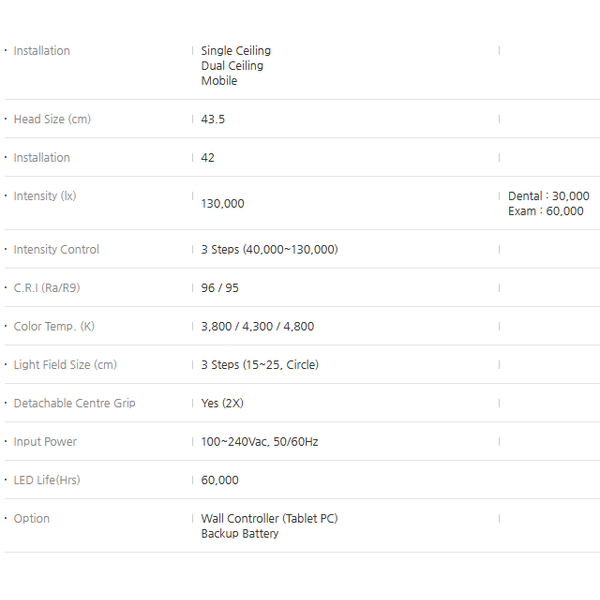Click the Intensity (lx) label
This screenshot has width=600, height=600.
[x=45, y=196]
